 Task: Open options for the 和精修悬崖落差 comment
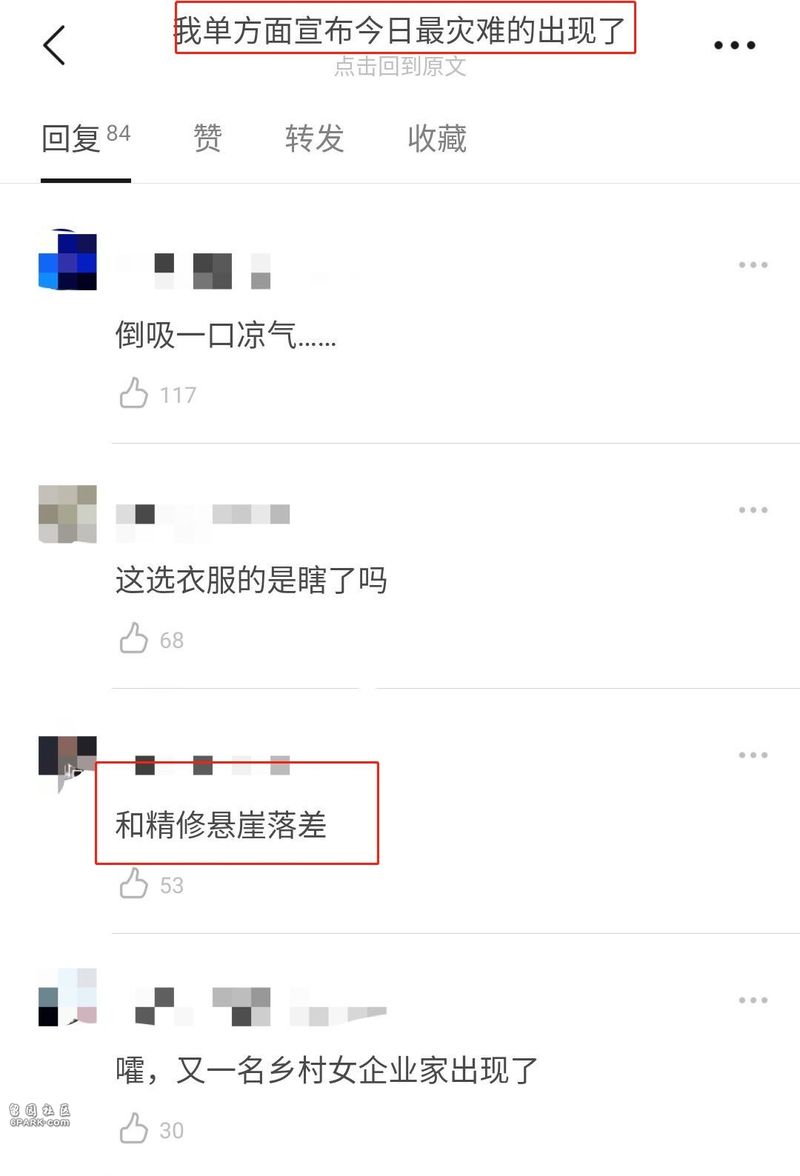click(x=753, y=755)
